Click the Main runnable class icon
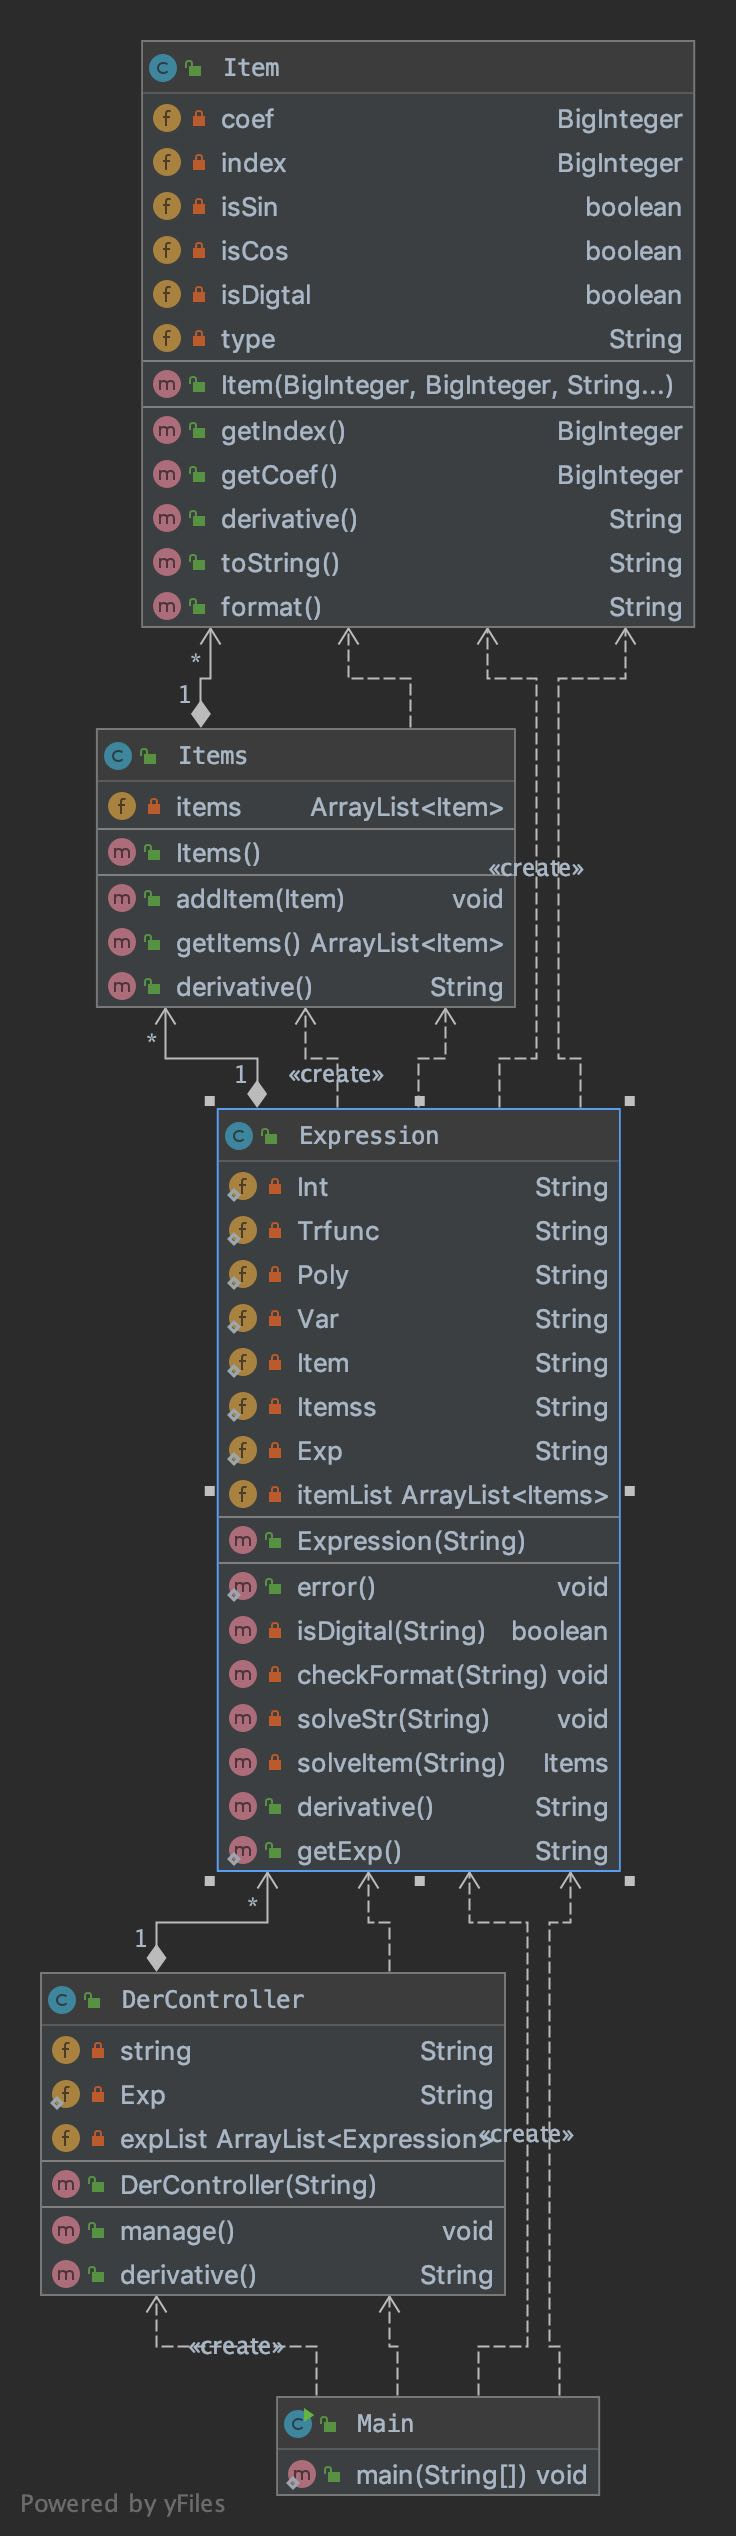The width and height of the screenshot is (736, 2536). point(298,2424)
